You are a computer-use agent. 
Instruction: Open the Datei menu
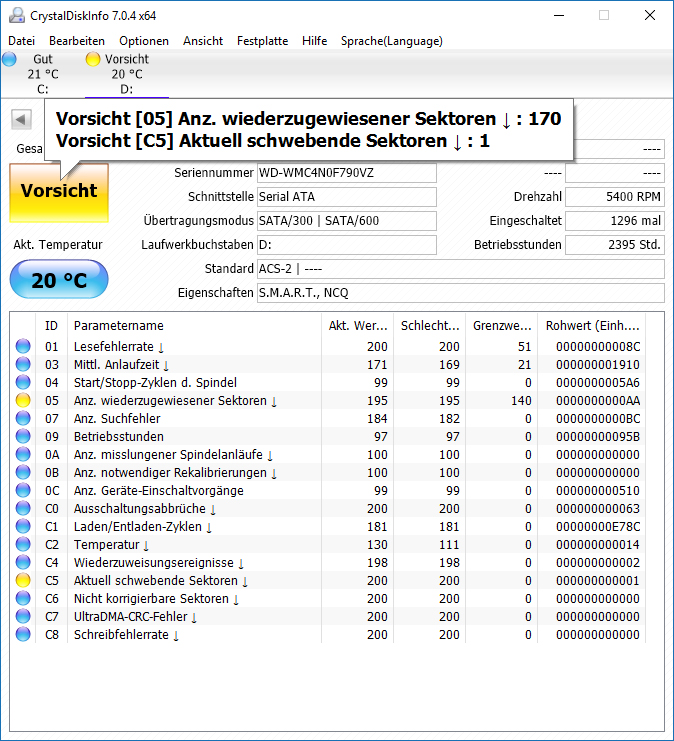click(x=22, y=41)
